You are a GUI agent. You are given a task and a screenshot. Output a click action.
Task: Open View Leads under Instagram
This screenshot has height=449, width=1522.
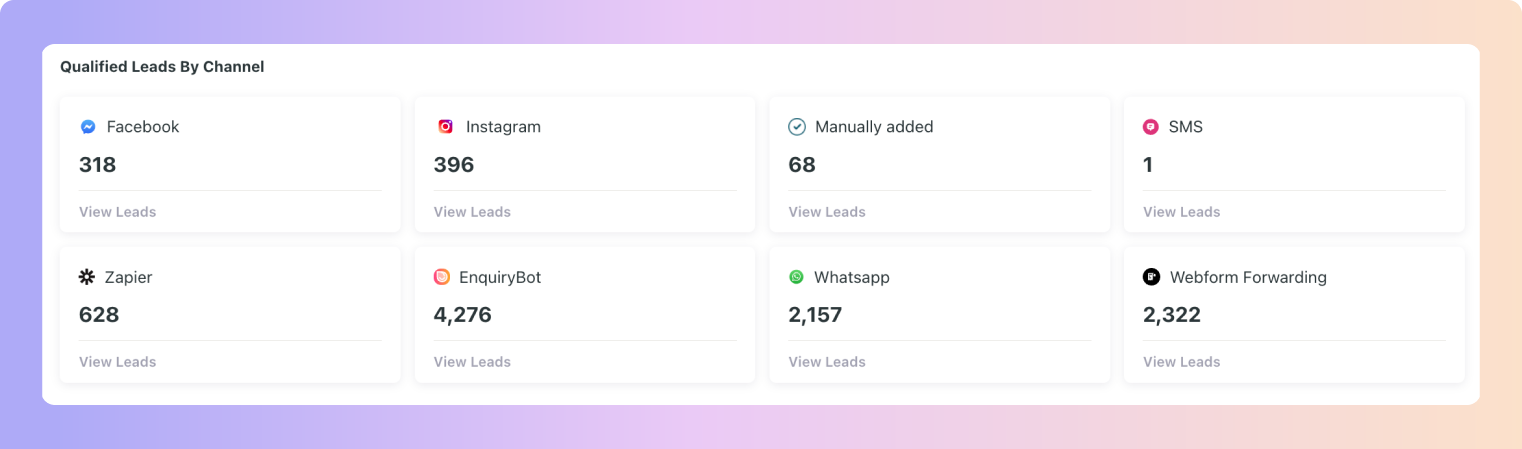(x=472, y=212)
